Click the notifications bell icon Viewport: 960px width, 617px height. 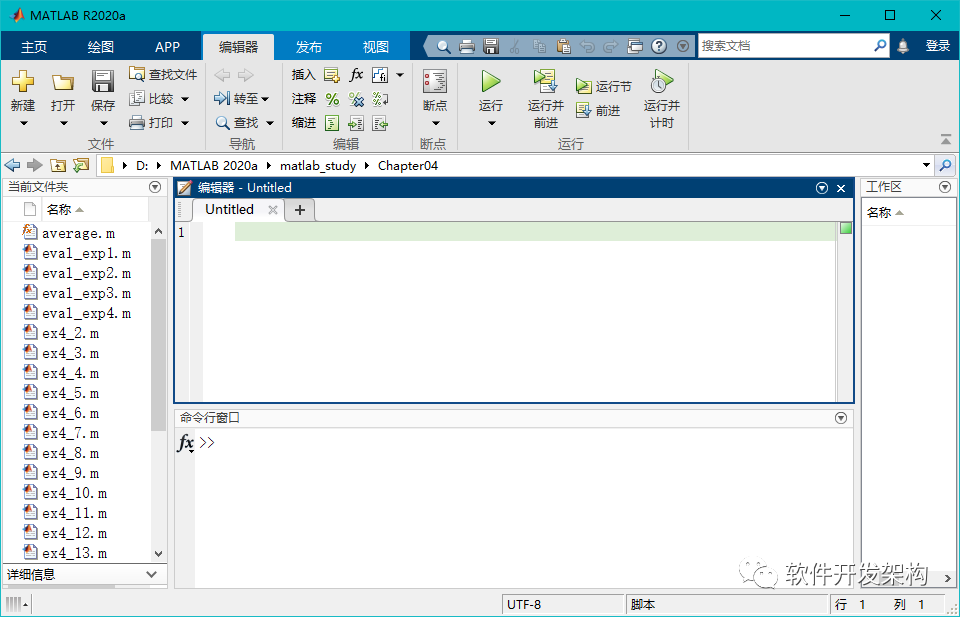[x=902, y=46]
